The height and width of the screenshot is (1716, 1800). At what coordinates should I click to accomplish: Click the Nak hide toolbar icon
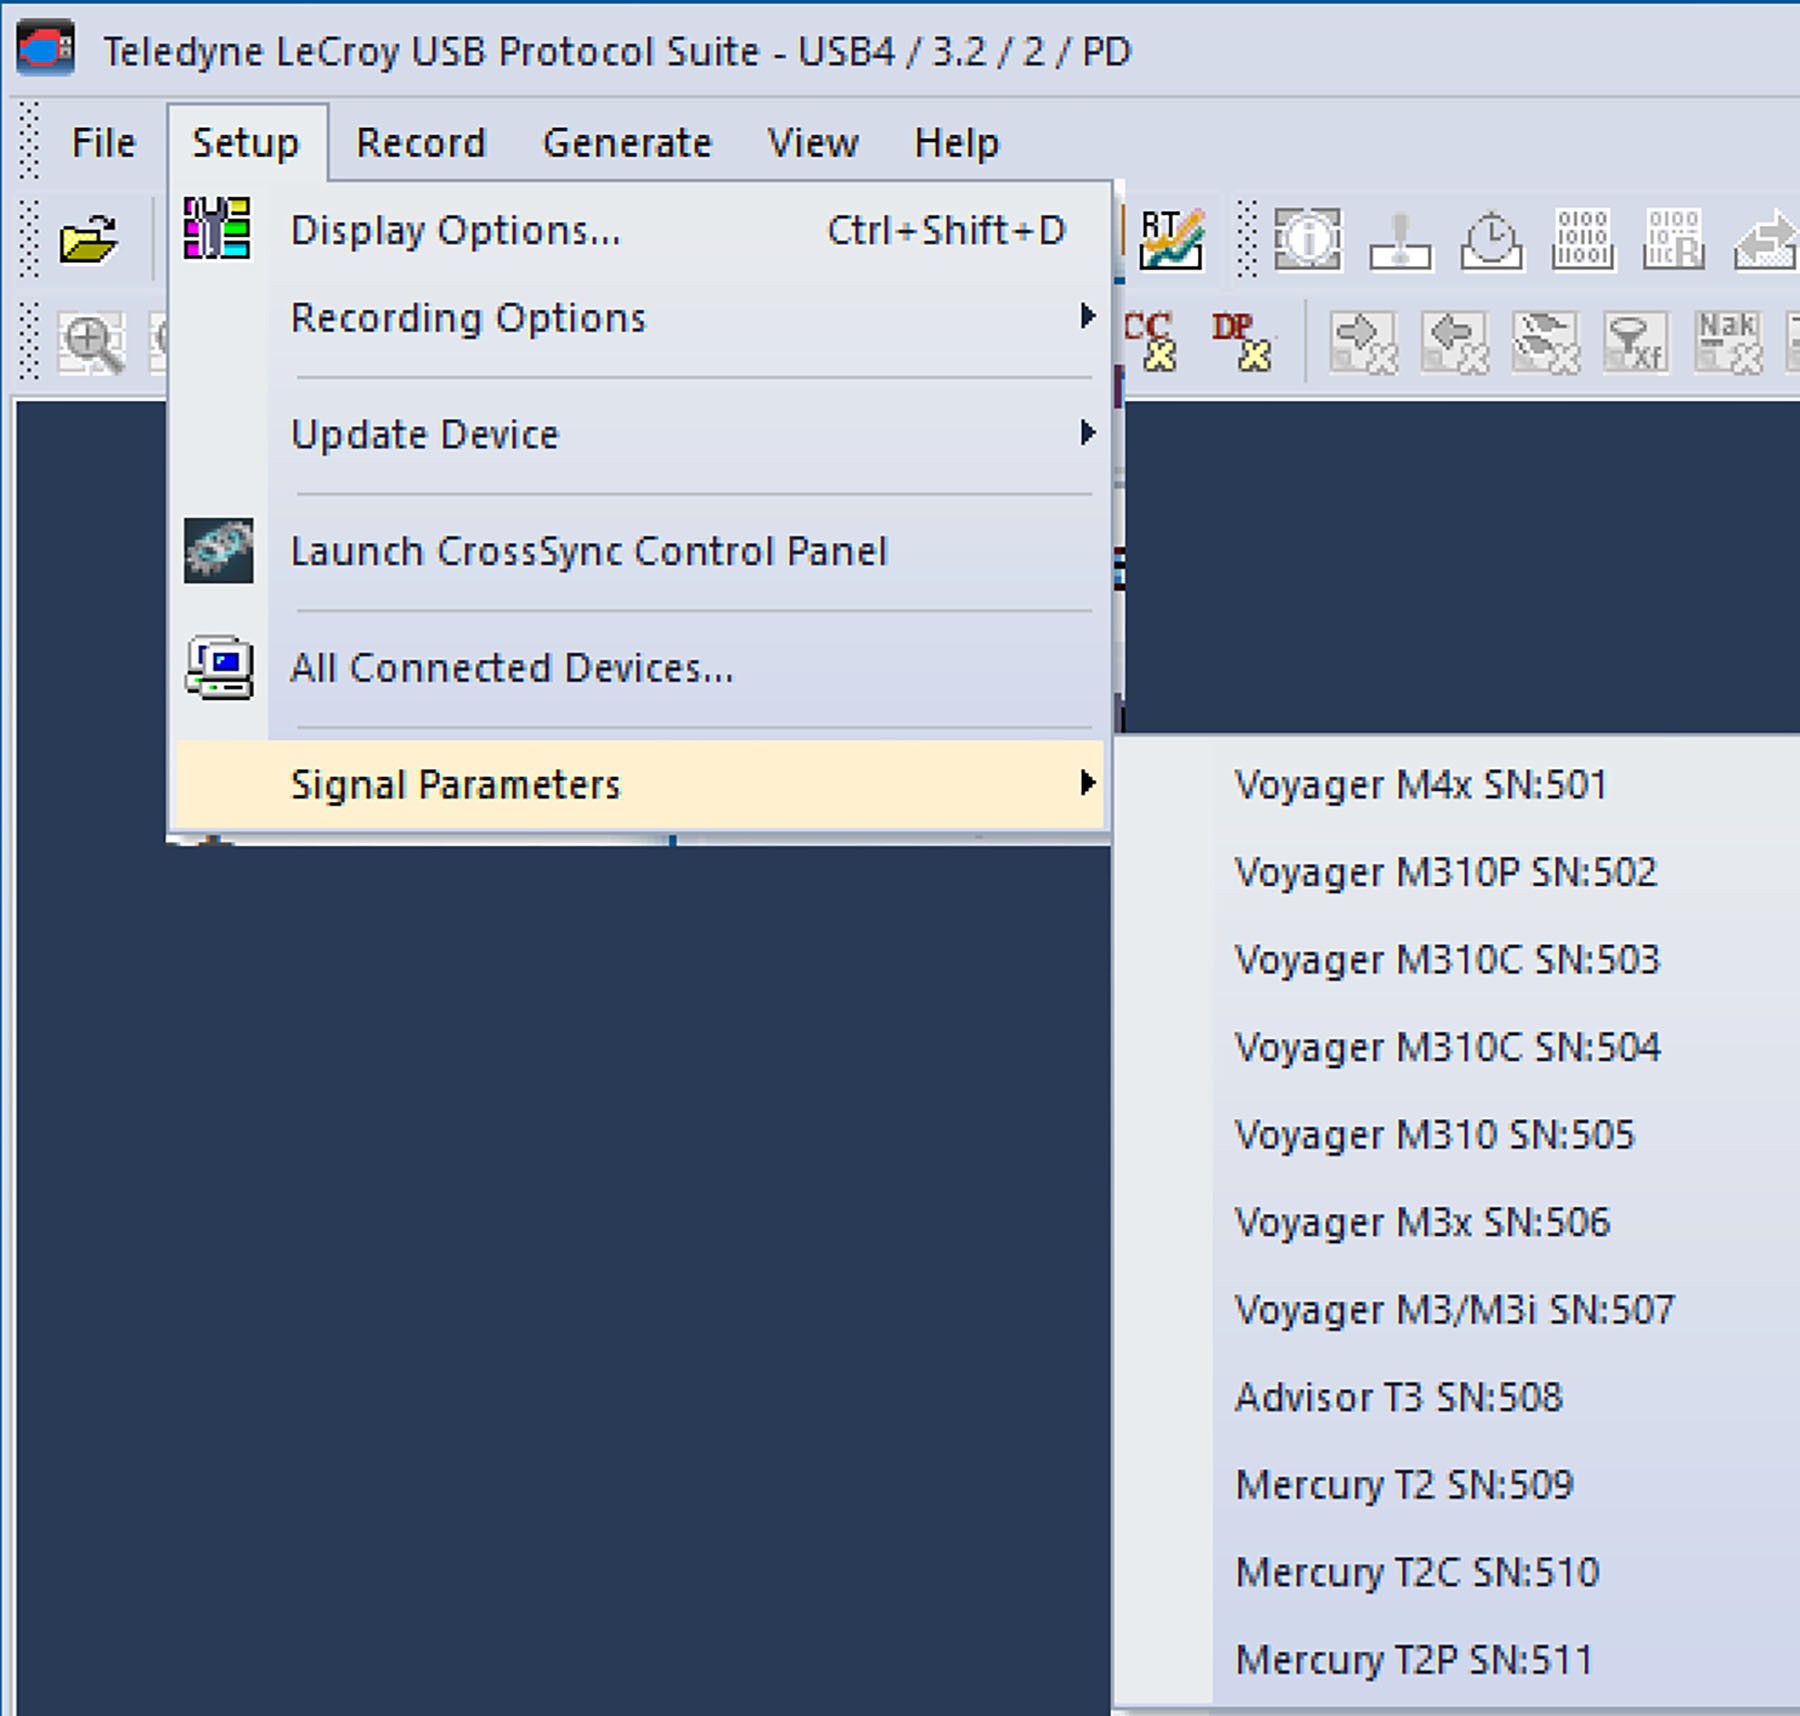[1728, 342]
